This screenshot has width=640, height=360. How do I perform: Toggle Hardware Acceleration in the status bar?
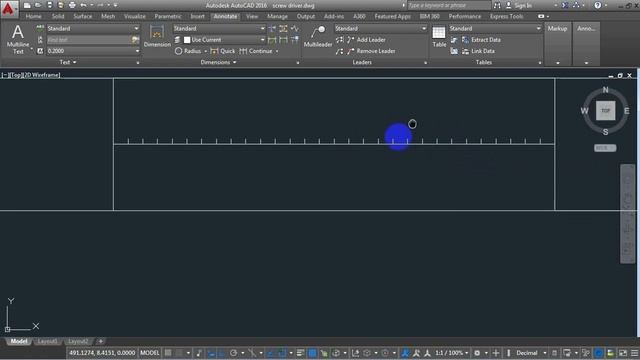coord(598,353)
